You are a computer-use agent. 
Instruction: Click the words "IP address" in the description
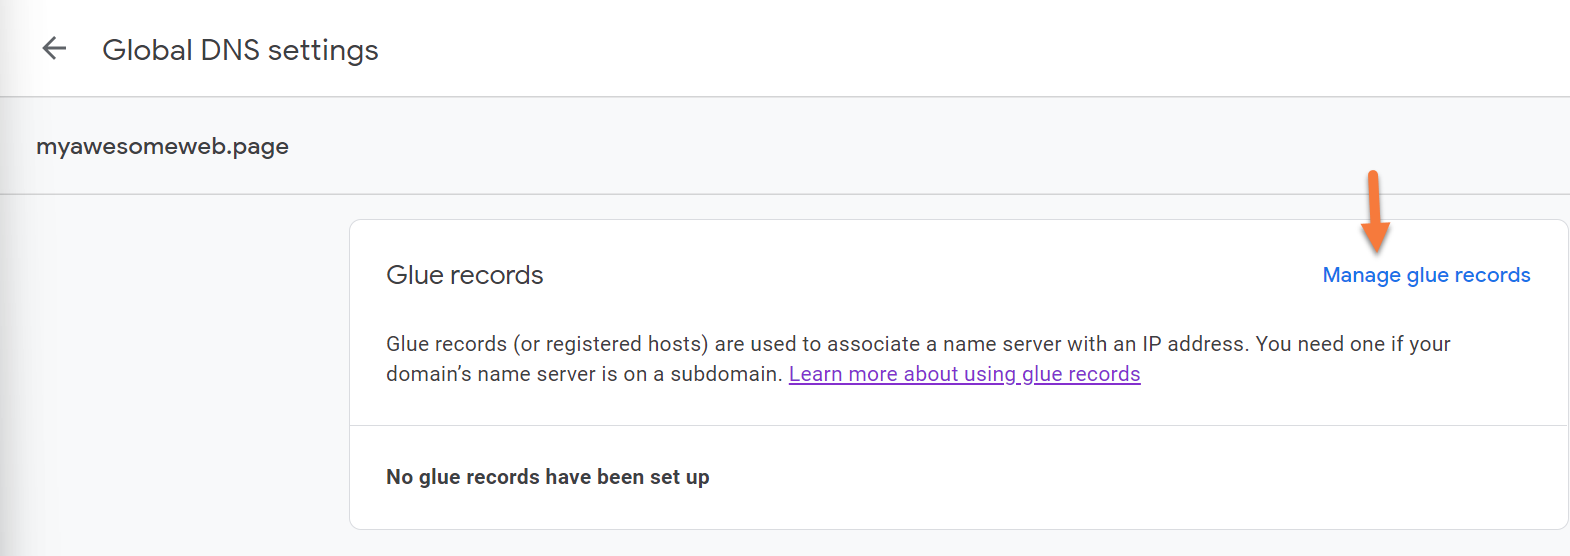[1195, 344]
